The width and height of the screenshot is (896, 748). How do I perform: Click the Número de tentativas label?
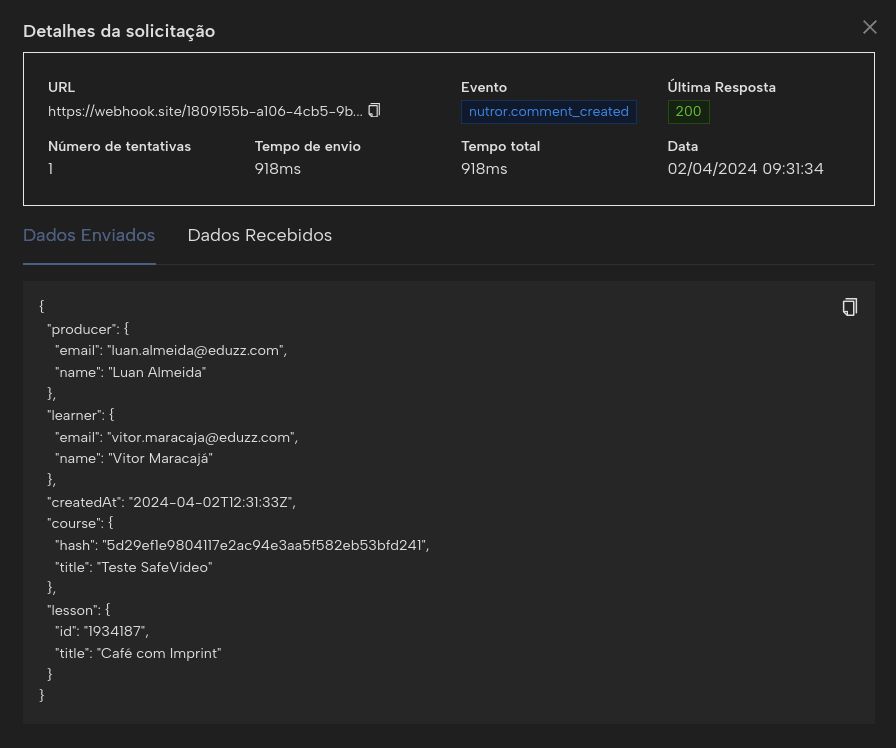point(119,146)
